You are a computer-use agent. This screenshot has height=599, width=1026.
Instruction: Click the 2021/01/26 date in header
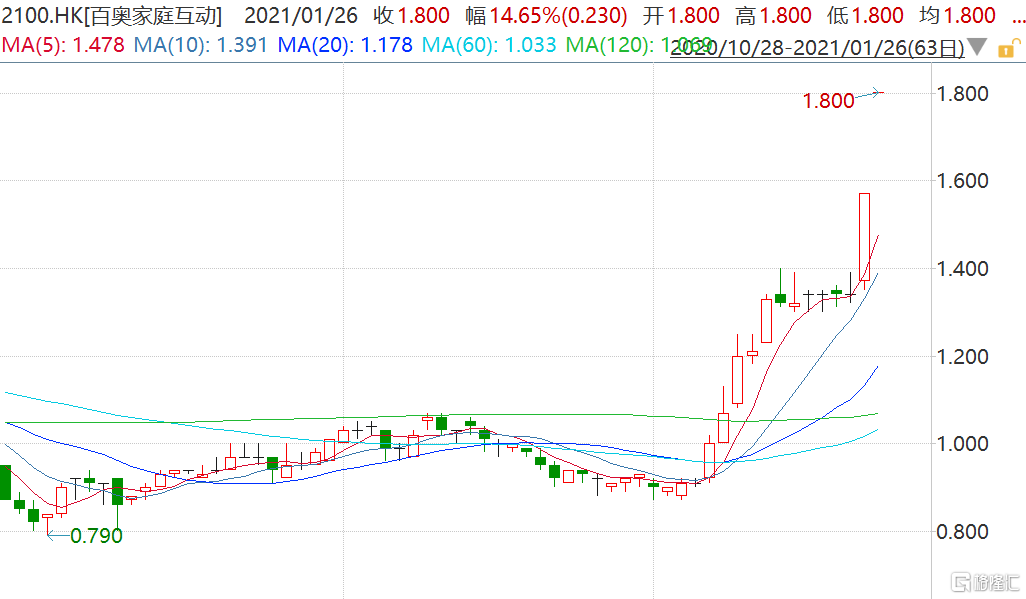[x=300, y=16]
